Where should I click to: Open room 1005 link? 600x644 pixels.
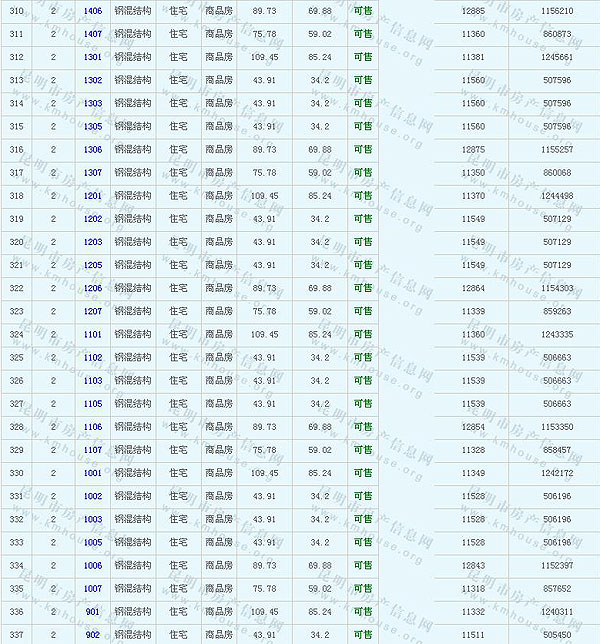coord(93,542)
